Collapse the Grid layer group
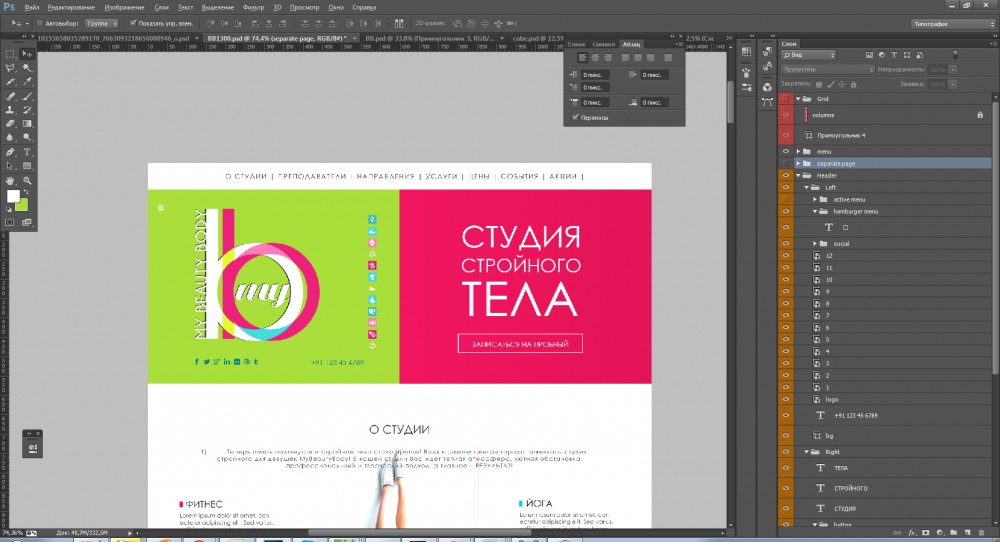Viewport: 1000px width, 542px height. coord(798,99)
